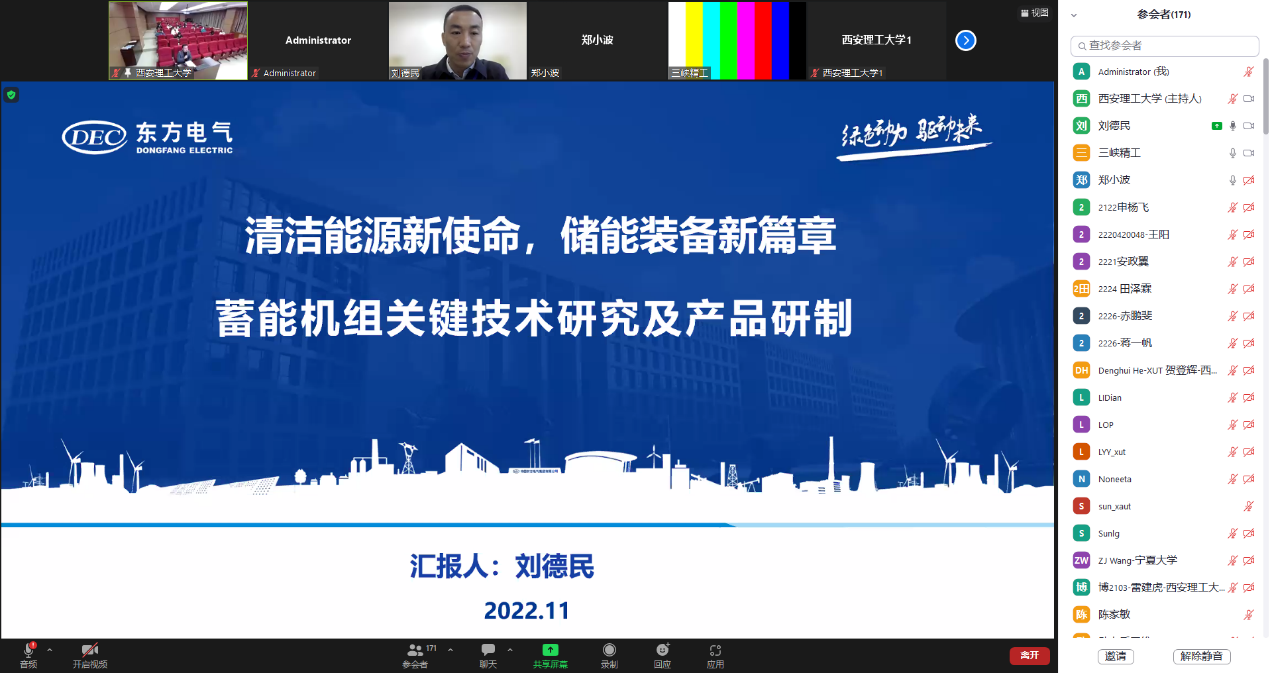Click the 邀请 invite button
Viewport: 1270px width, 673px height.
point(1114,657)
